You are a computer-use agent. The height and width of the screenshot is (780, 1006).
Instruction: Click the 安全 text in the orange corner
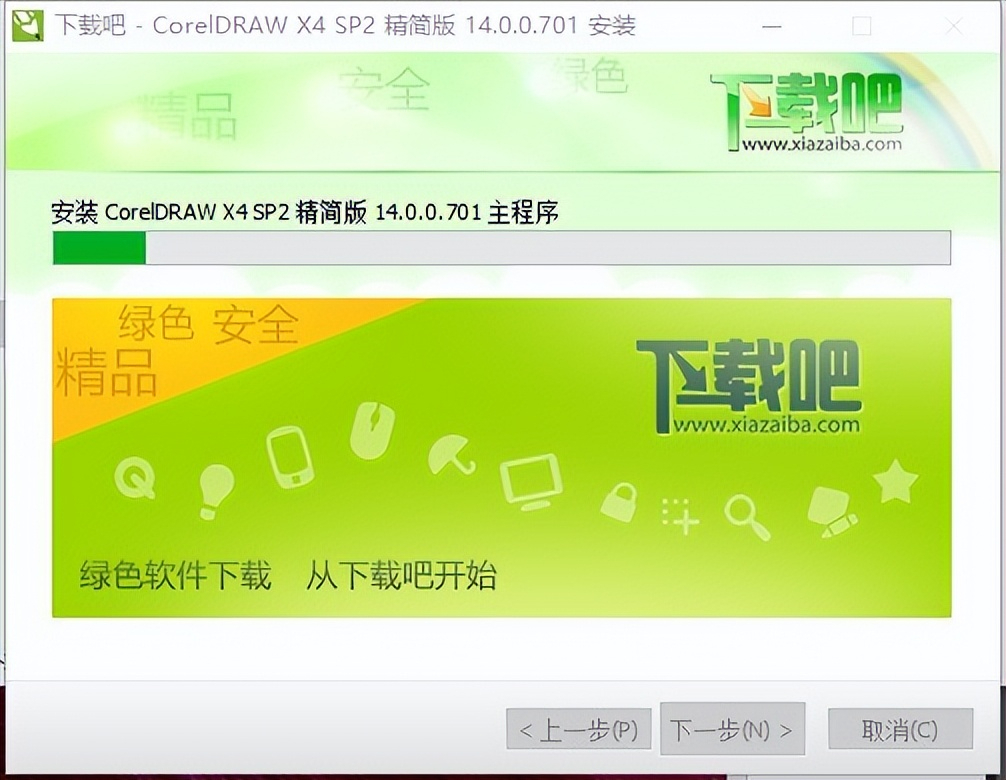click(255, 325)
